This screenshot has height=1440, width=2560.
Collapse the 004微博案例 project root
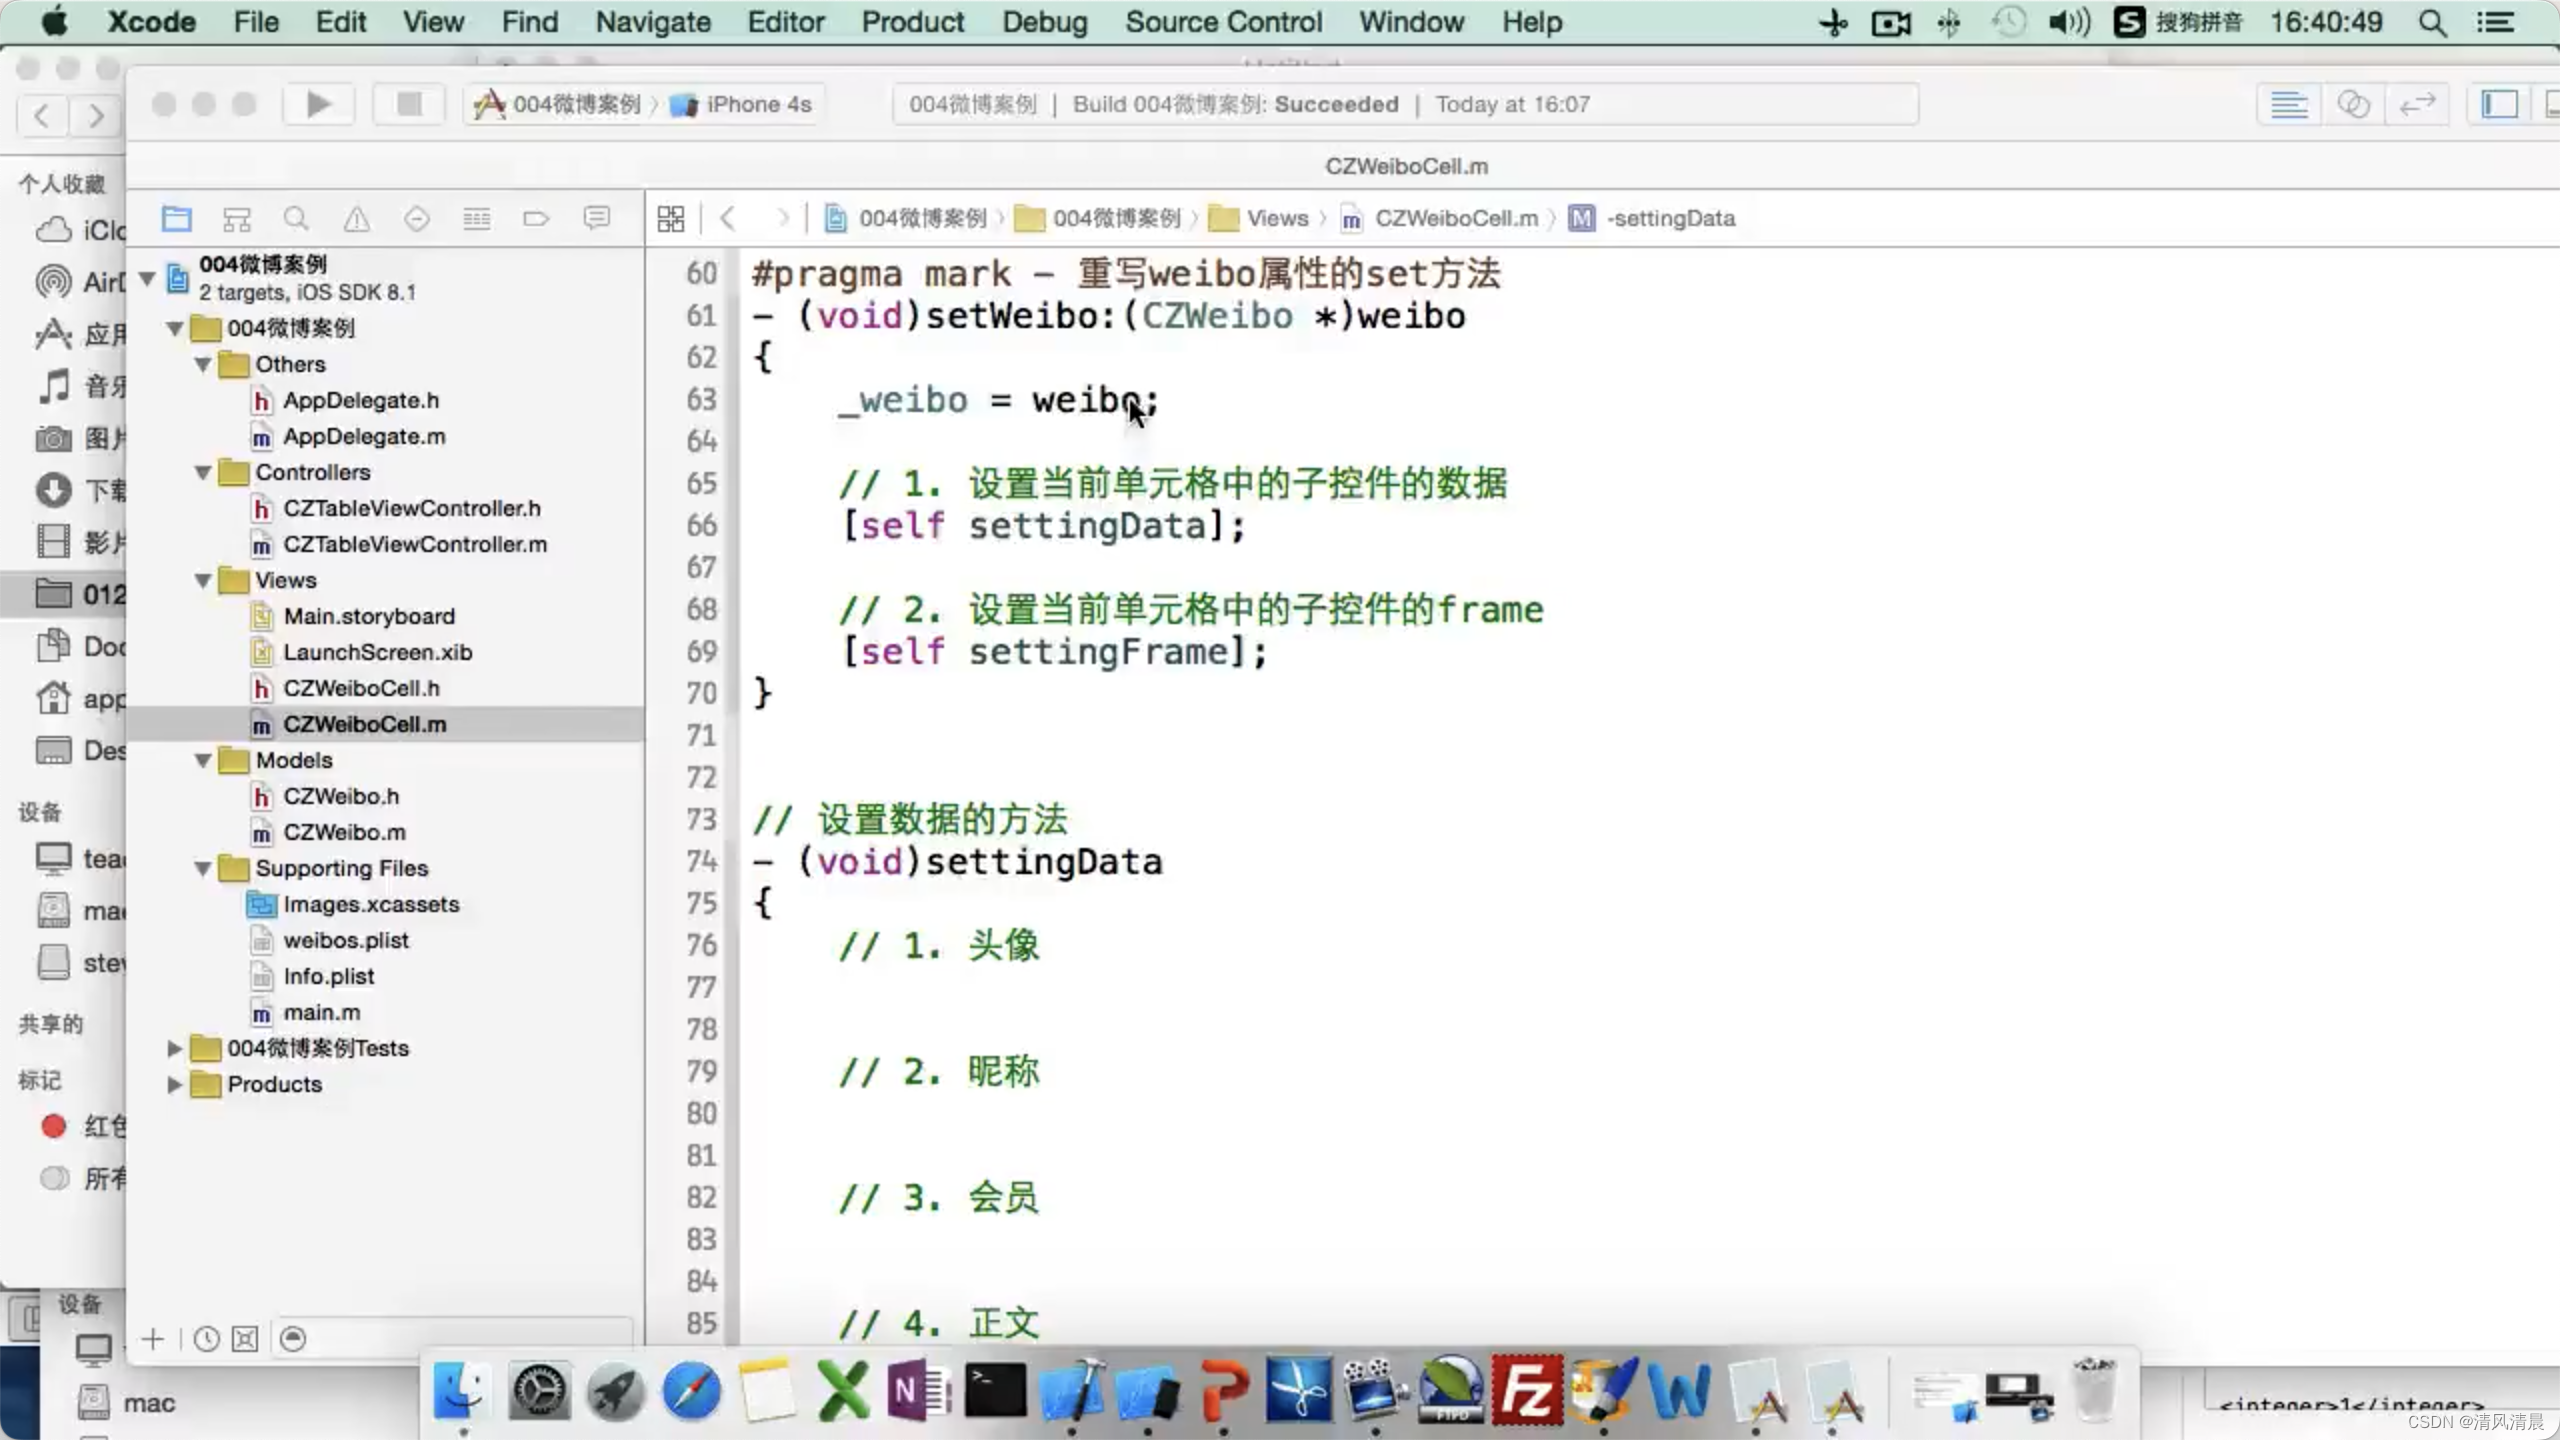(147, 278)
